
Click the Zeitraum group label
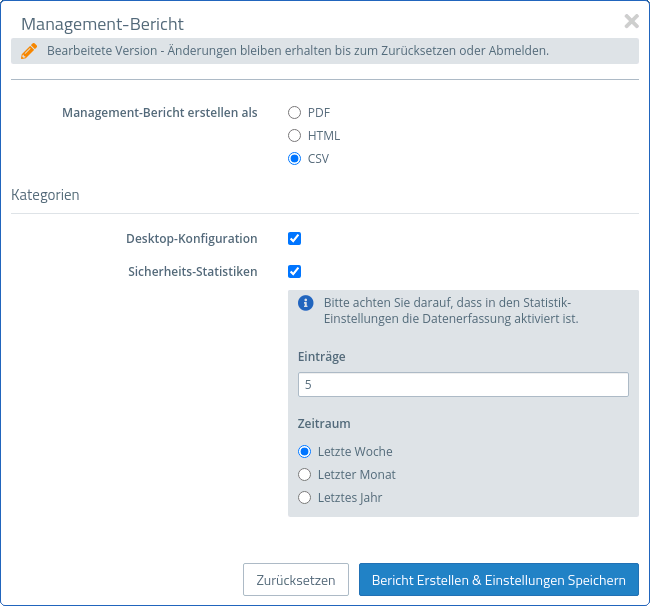point(324,424)
